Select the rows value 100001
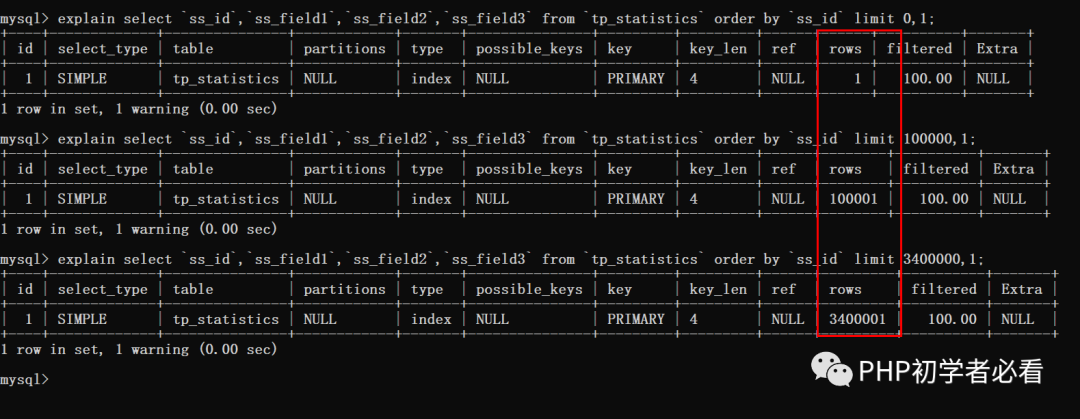1080x419 pixels. coord(854,199)
